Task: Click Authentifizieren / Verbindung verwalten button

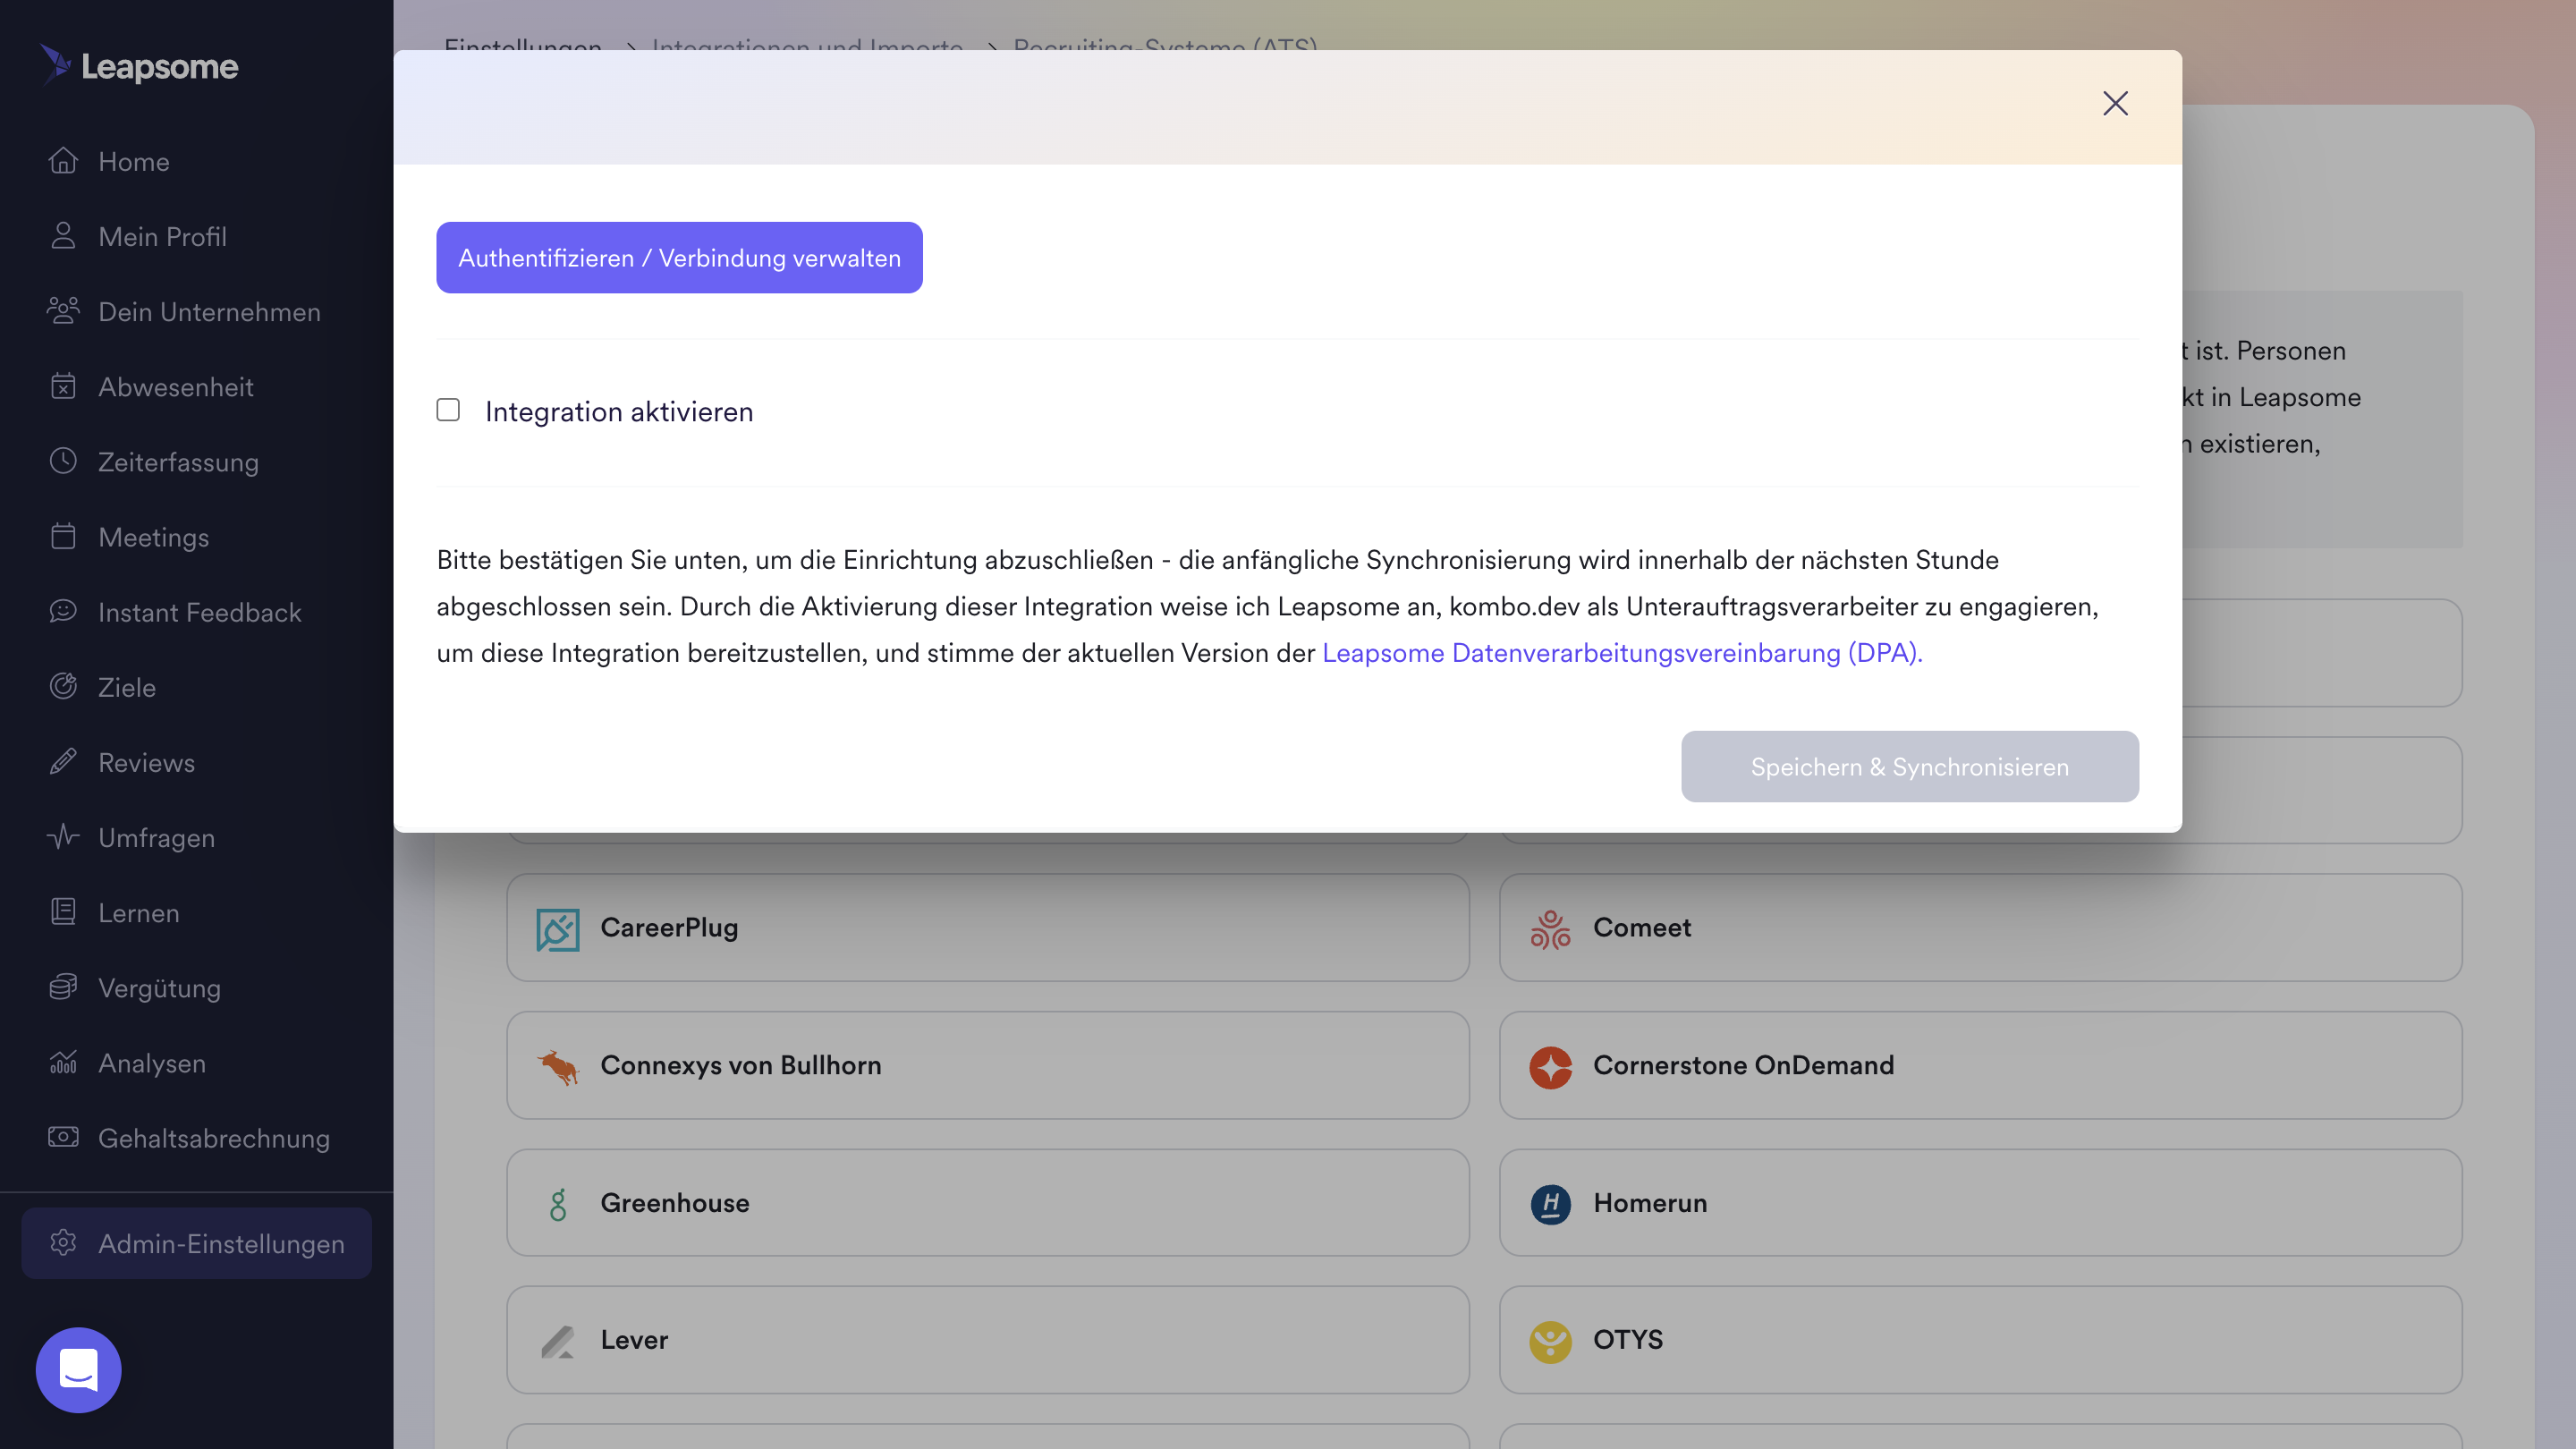Action: coord(679,257)
